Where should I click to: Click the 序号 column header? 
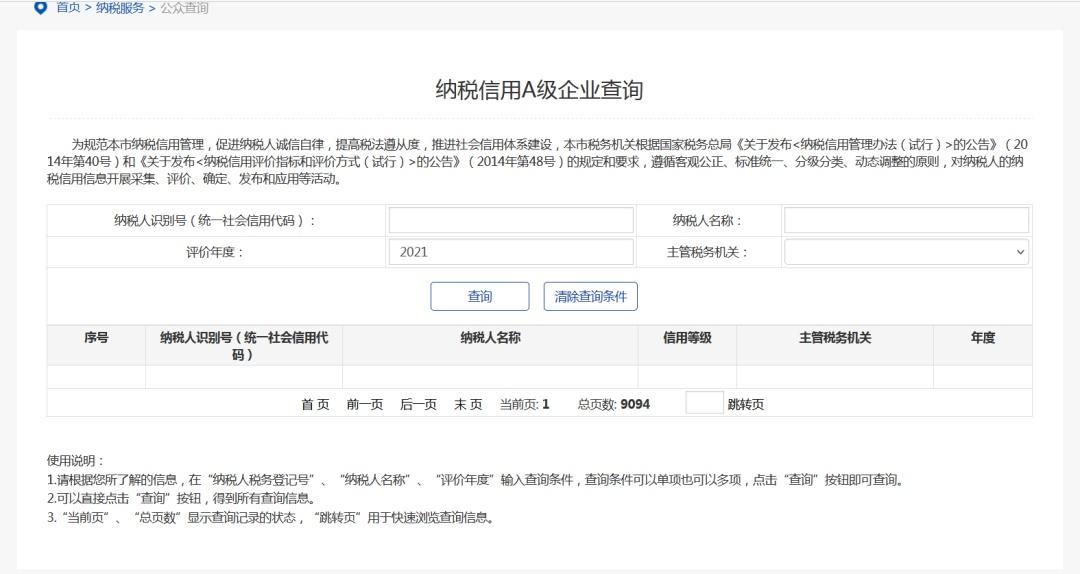pos(96,339)
